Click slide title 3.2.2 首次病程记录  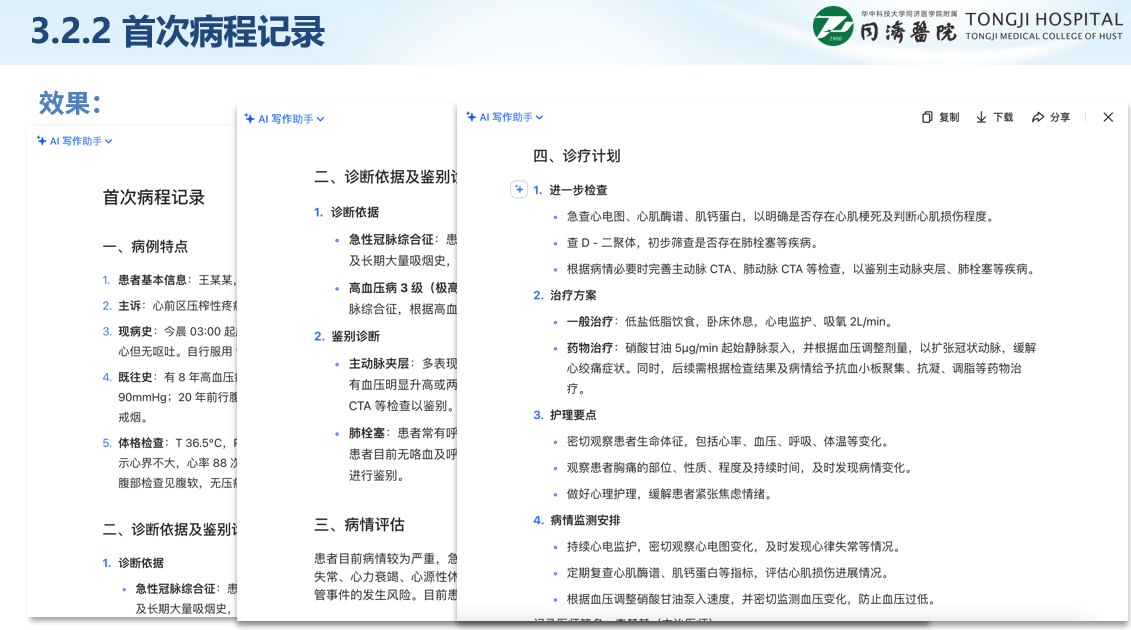click(x=177, y=32)
